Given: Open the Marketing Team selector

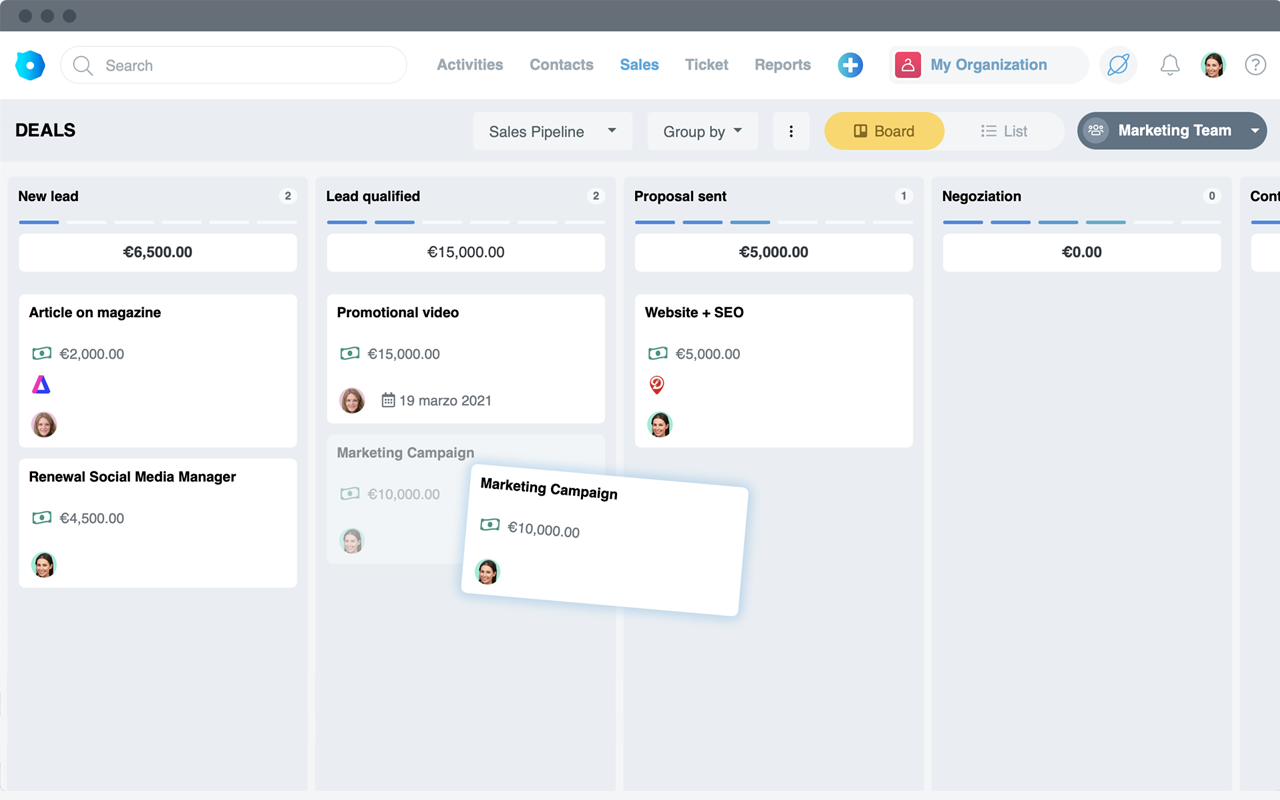Looking at the screenshot, I should 1171,130.
